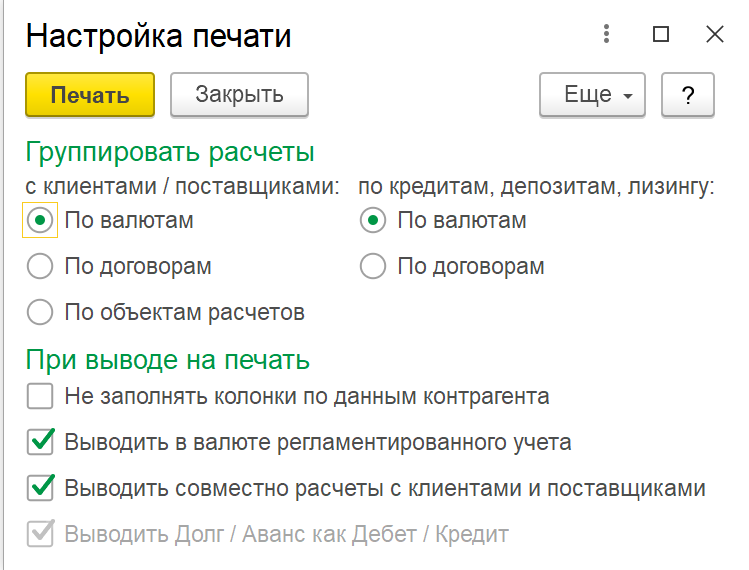Maximize the Настройка печати window
749x570 pixels.
[660, 35]
